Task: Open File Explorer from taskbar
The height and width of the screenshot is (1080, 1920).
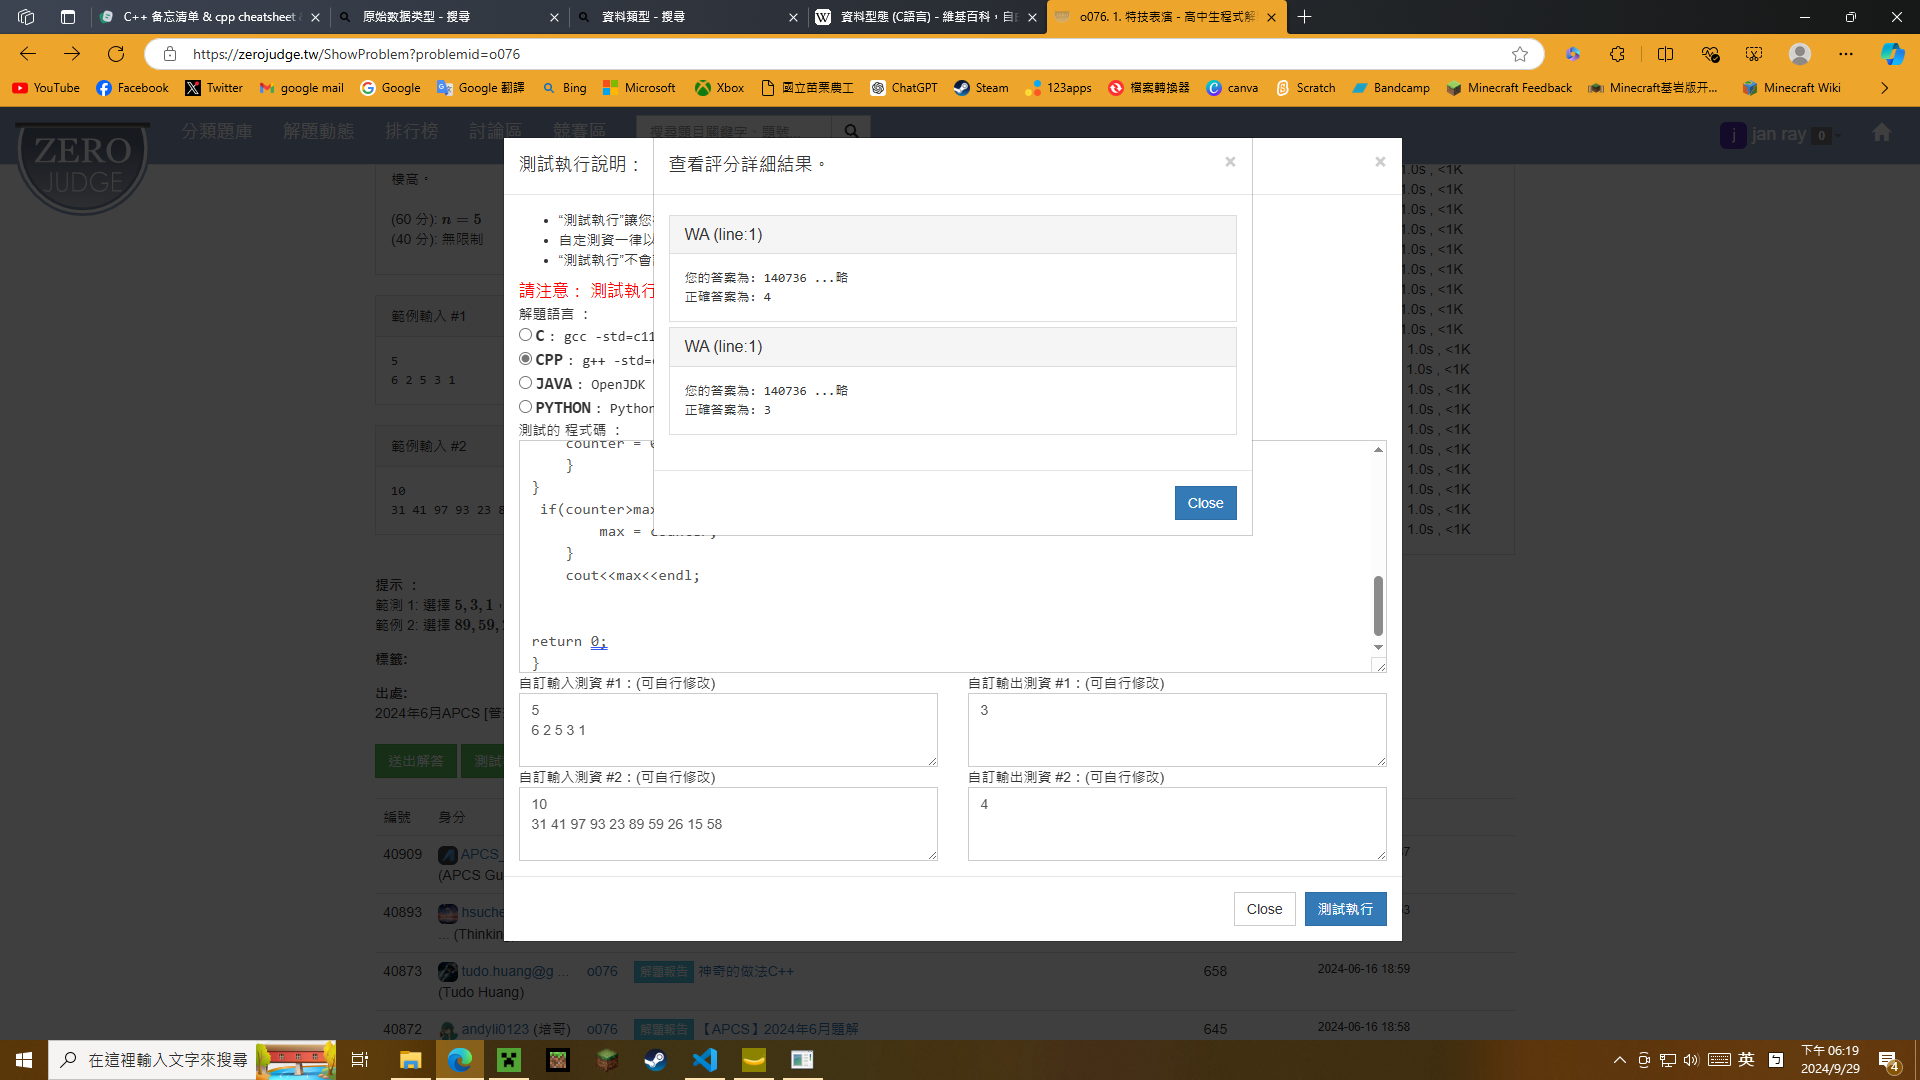Action: [410, 1060]
